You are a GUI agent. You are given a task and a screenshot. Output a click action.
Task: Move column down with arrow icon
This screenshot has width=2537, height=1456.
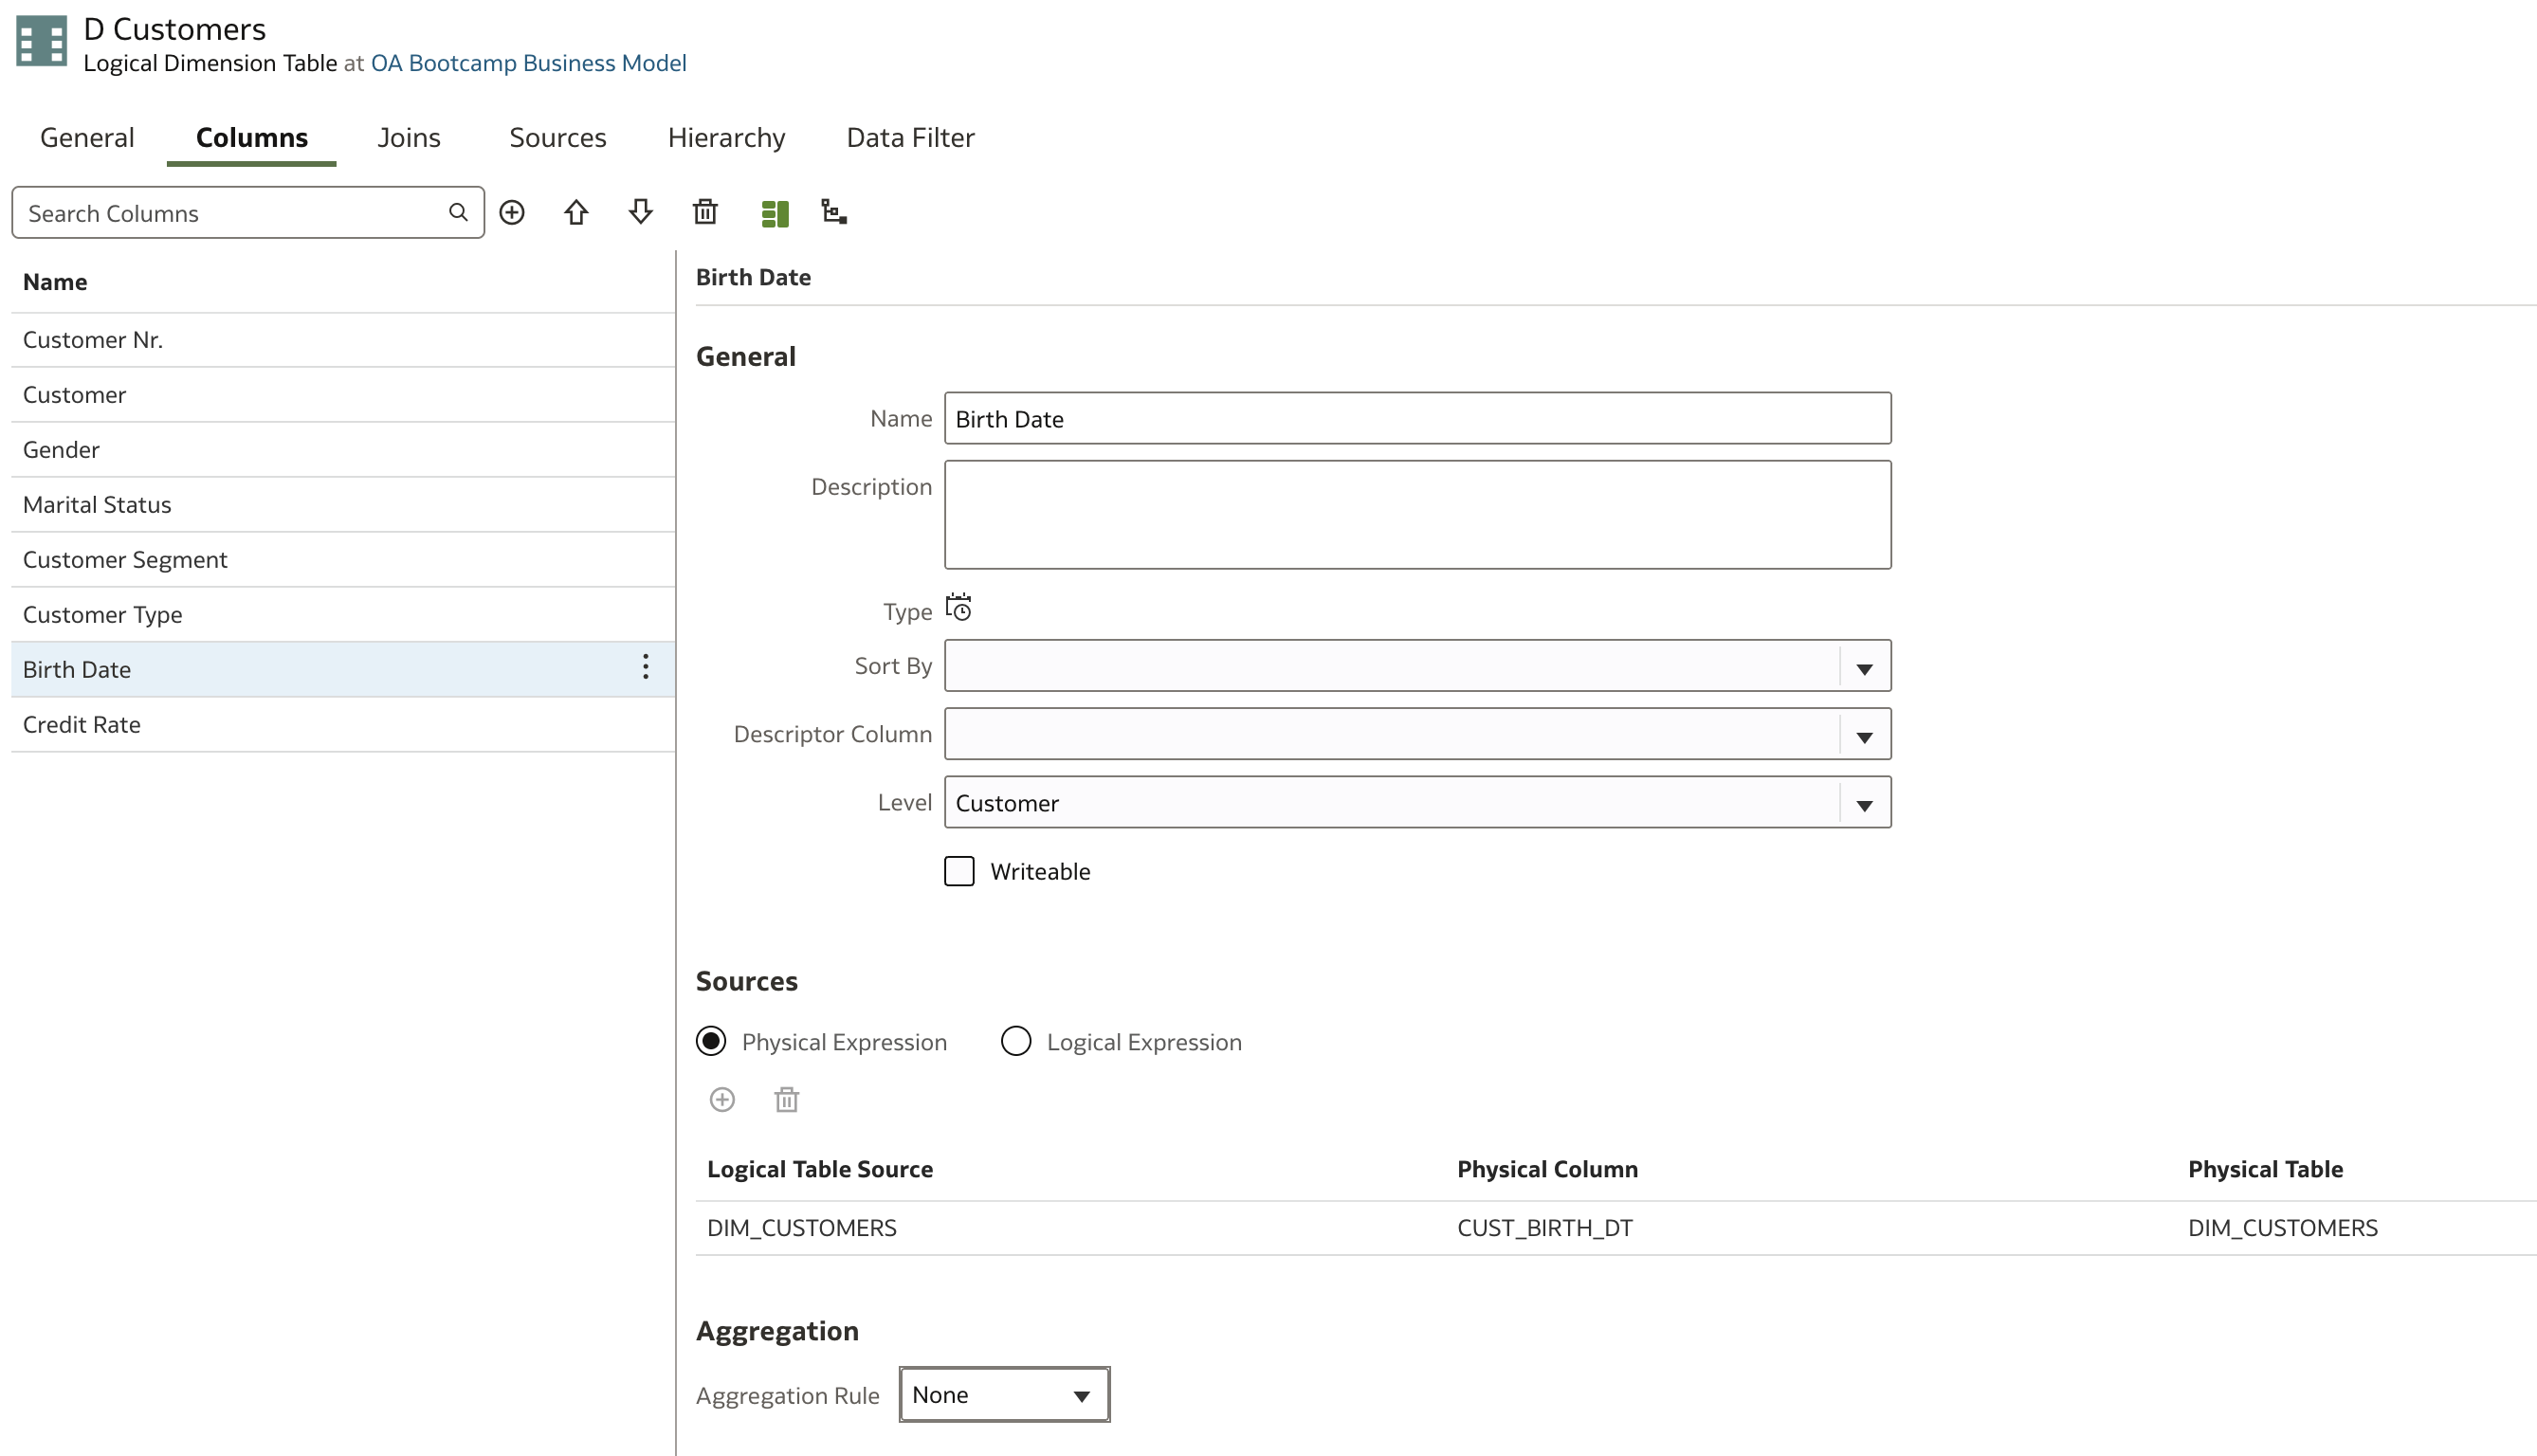click(641, 212)
